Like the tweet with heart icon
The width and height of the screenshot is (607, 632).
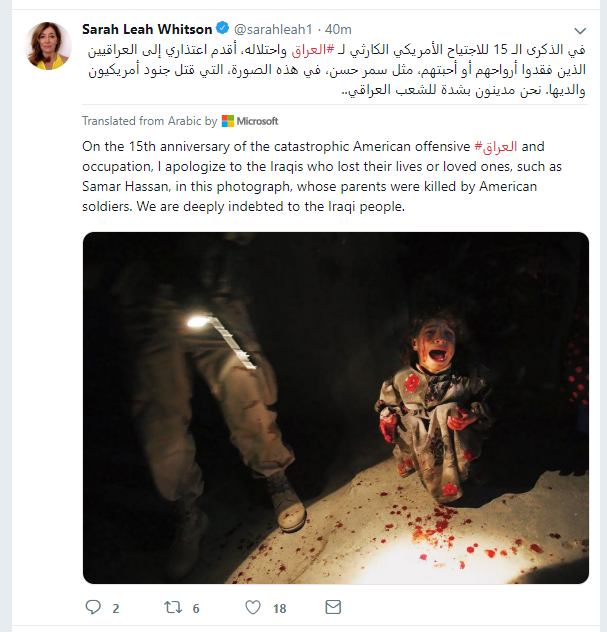253,607
